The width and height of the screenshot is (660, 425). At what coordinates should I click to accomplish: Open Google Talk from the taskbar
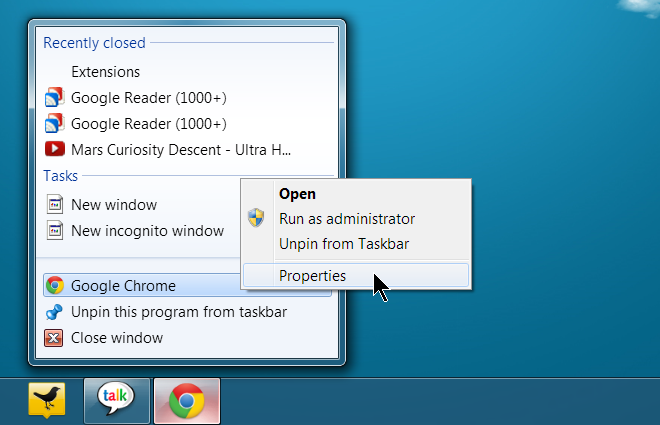pyautogui.click(x=117, y=401)
